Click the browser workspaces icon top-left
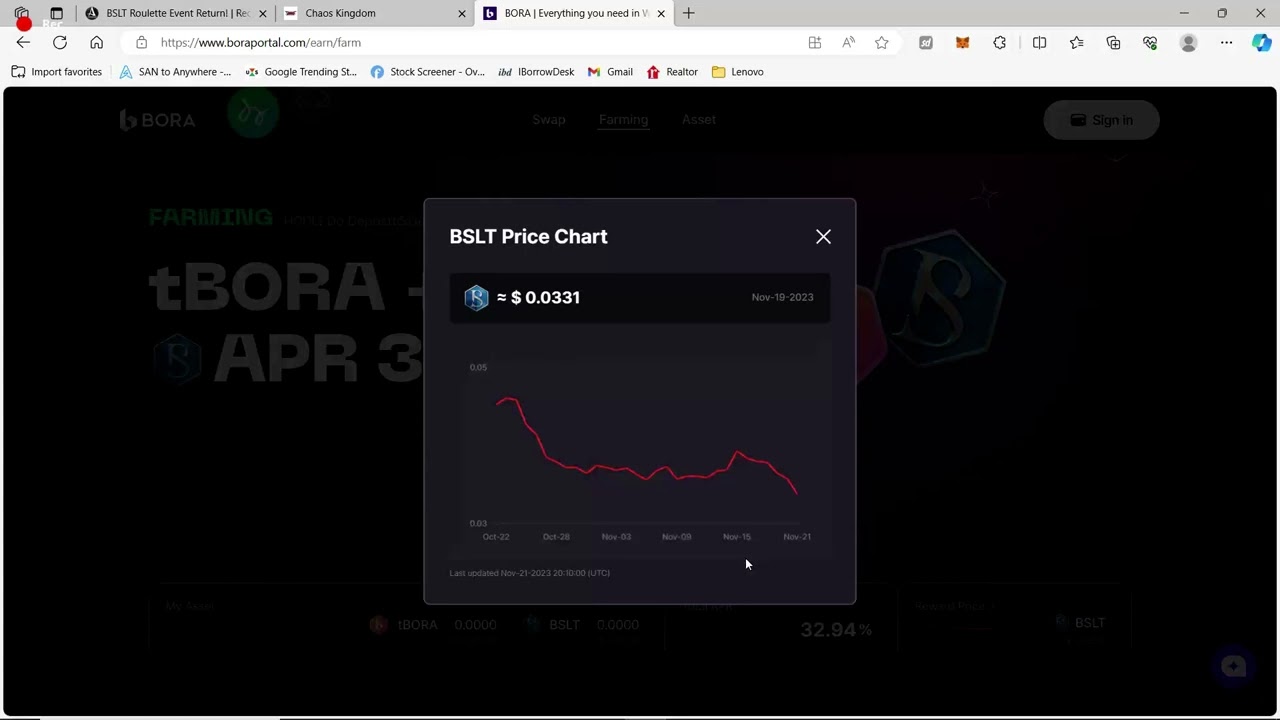Viewport: 1280px width, 720px height. point(21,13)
